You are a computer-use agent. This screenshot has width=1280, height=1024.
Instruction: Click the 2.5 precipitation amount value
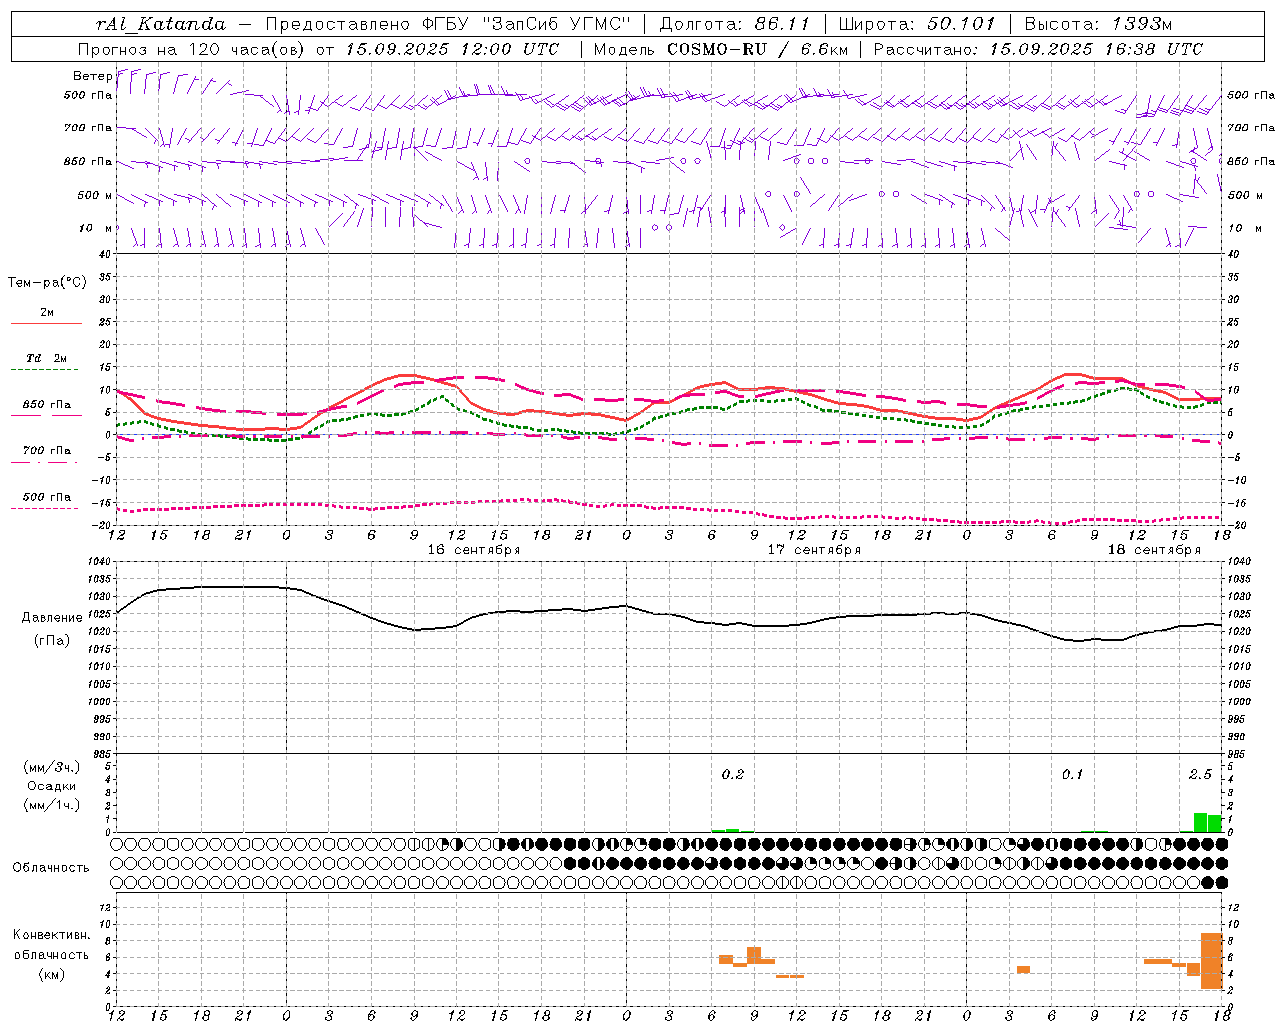(x=1200, y=775)
